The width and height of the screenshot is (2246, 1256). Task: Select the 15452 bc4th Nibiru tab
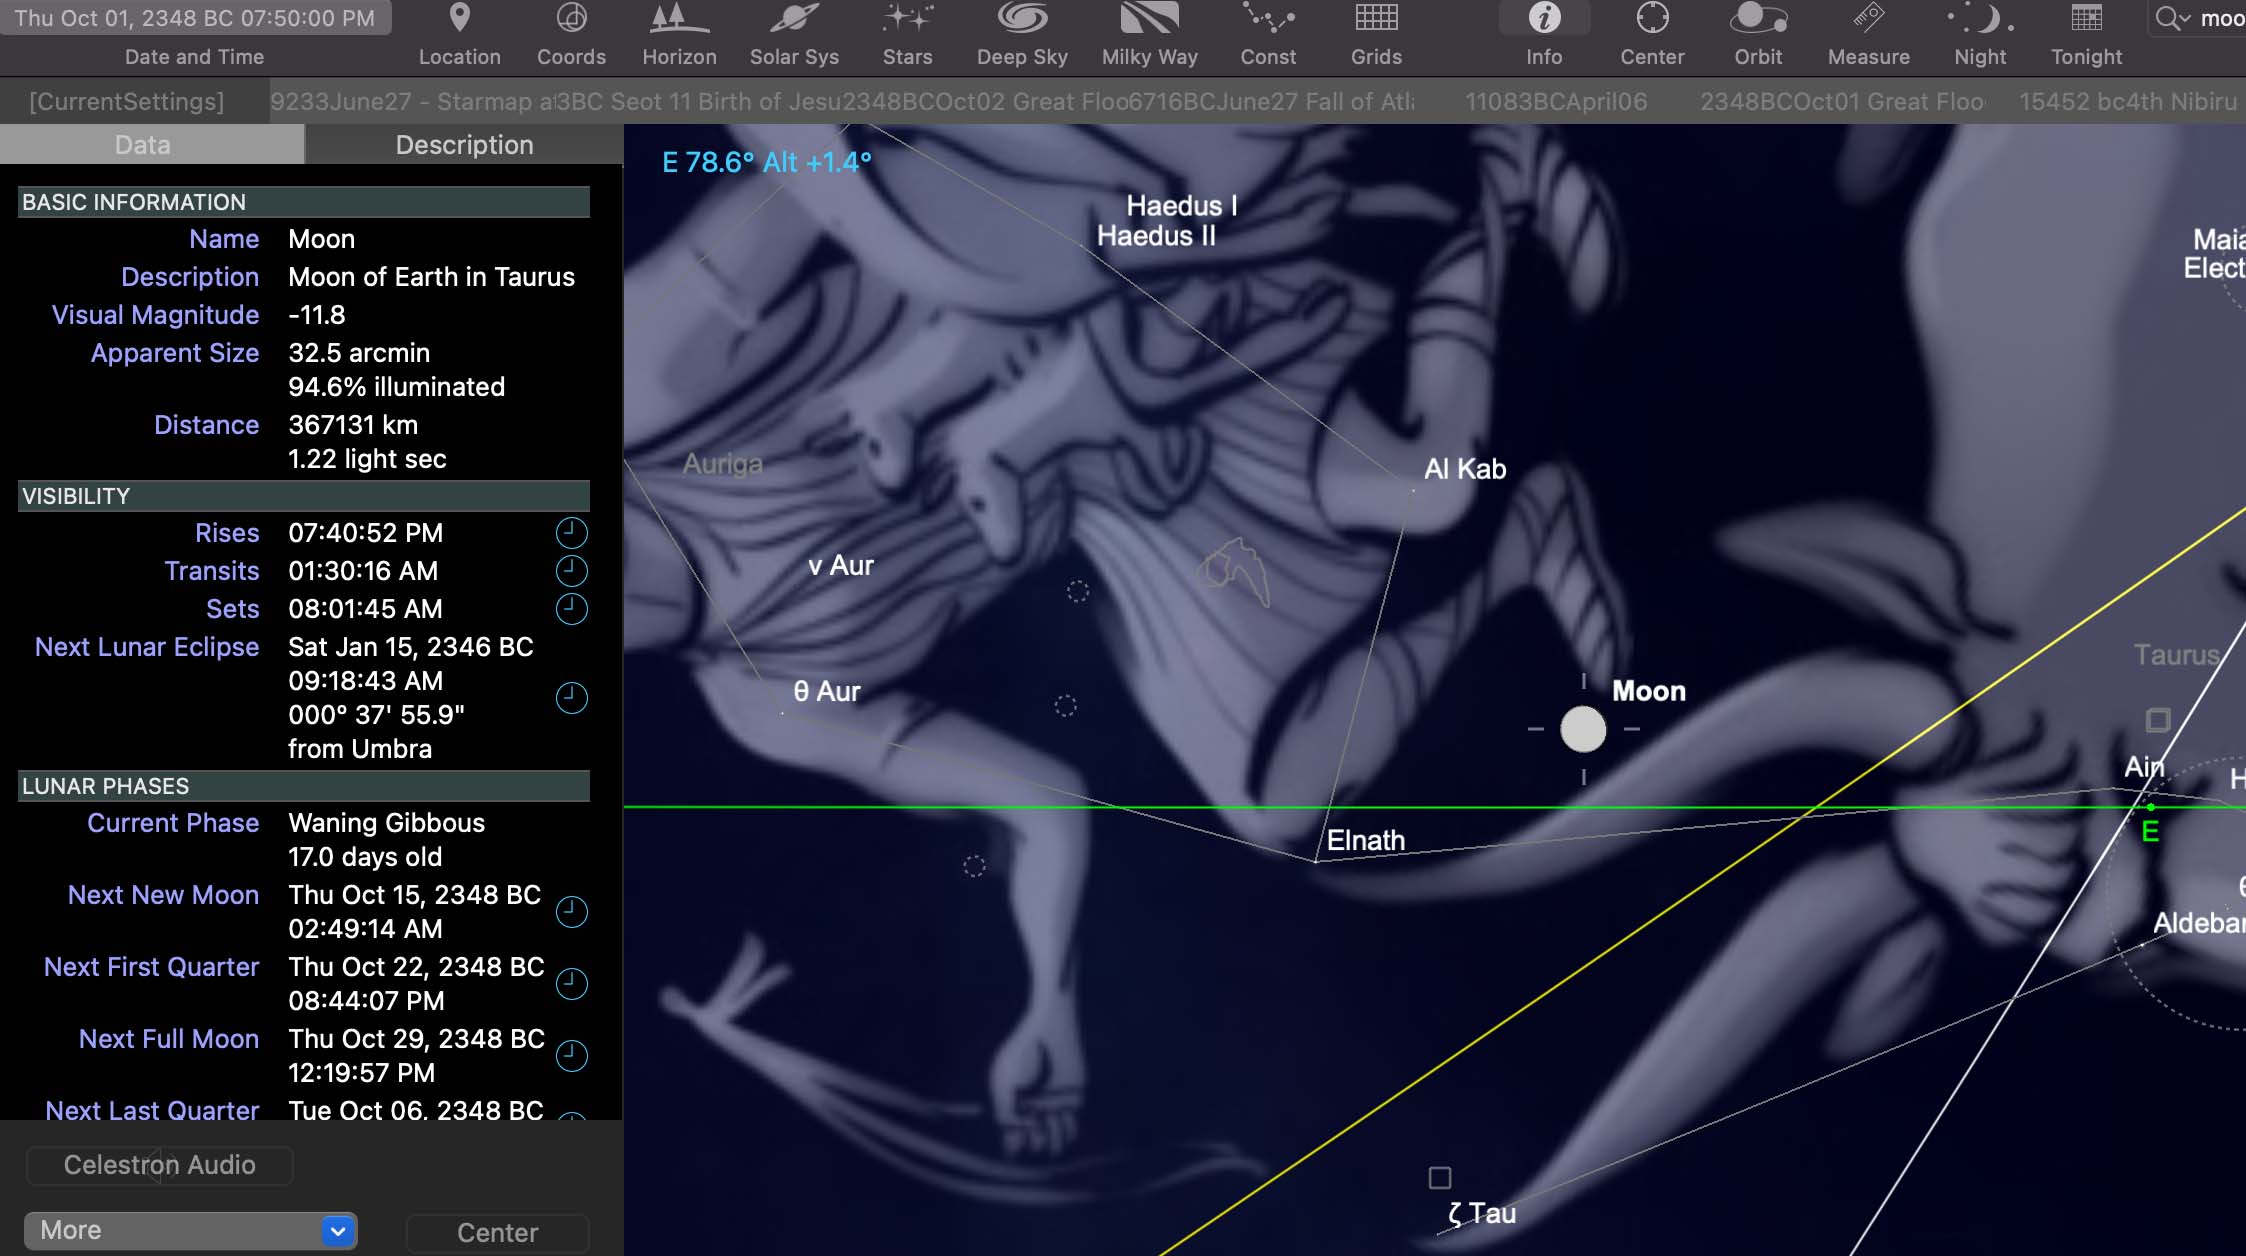pyautogui.click(x=2128, y=101)
